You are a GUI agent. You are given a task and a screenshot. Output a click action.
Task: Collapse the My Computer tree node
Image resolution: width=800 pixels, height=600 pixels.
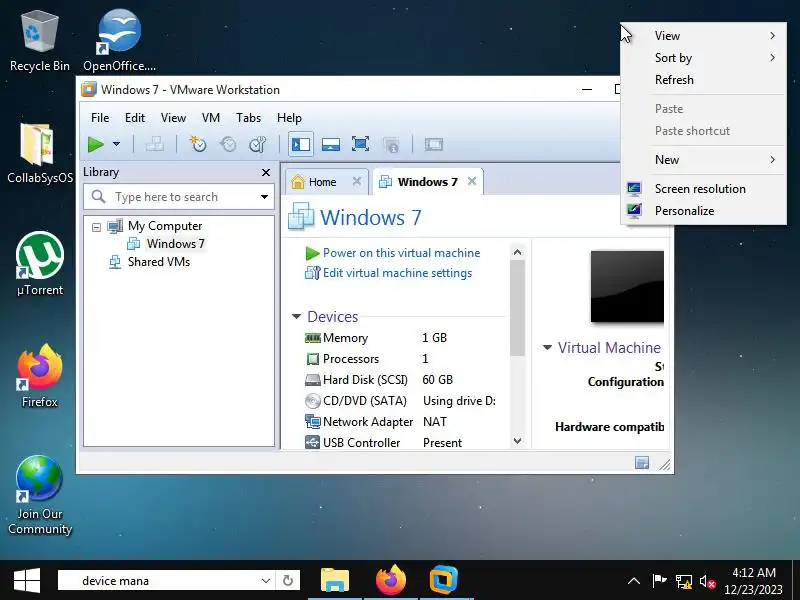click(96, 227)
